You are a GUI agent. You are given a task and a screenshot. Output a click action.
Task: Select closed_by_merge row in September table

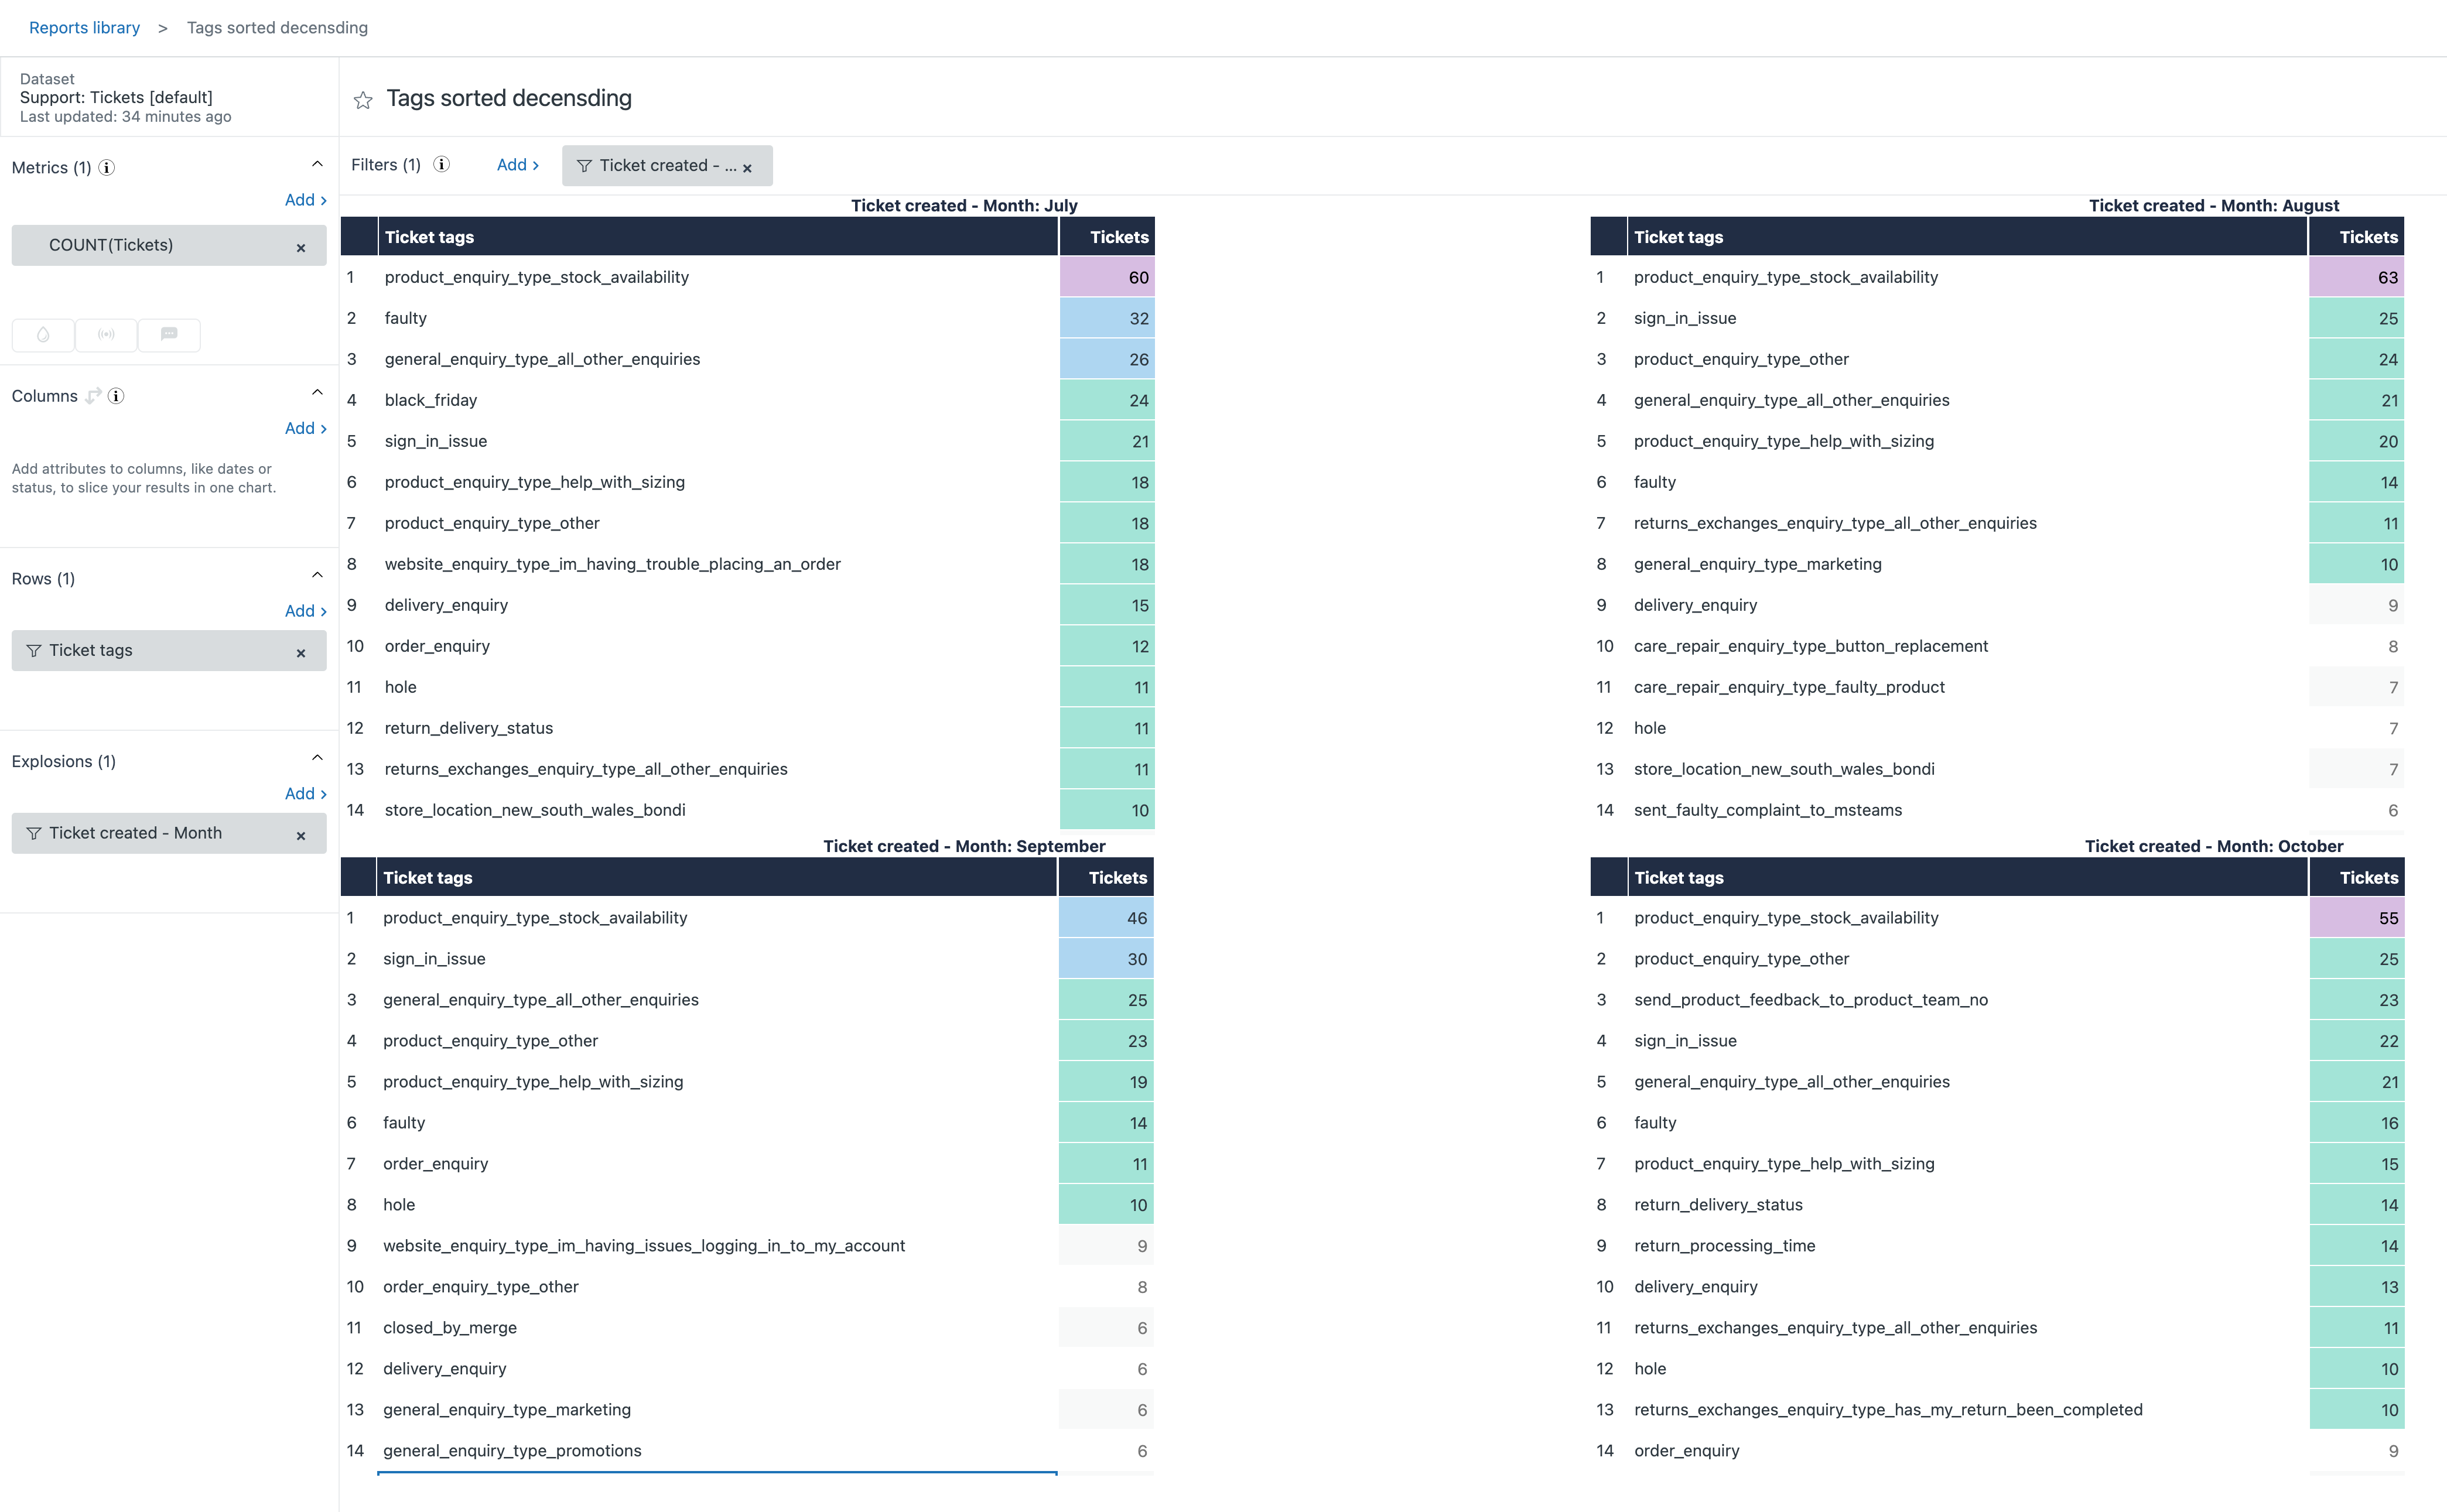pyautogui.click(x=450, y=1328)
